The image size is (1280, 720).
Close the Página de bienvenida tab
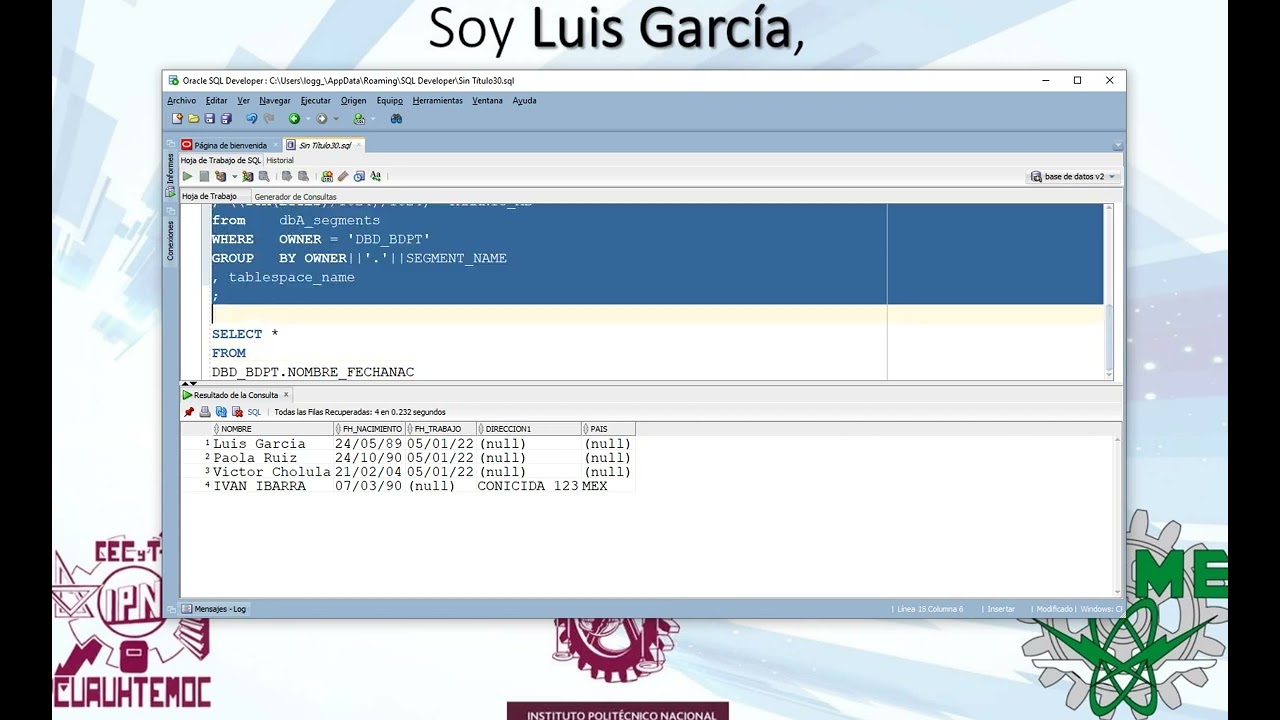tap(276, 146)
